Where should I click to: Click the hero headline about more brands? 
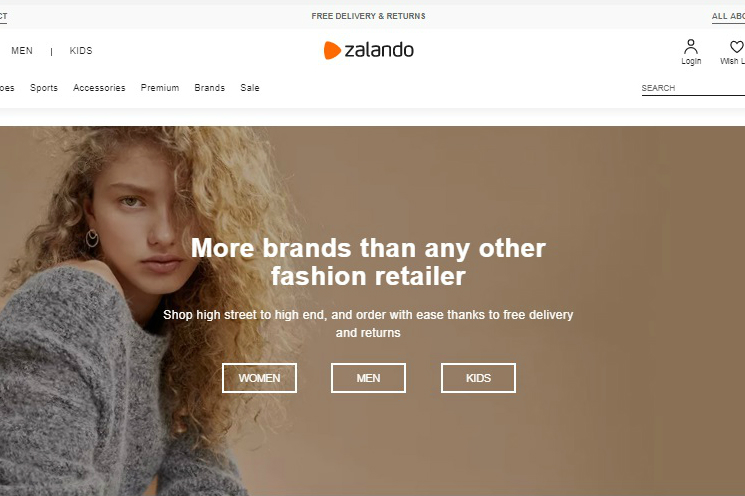click(368, 262)
